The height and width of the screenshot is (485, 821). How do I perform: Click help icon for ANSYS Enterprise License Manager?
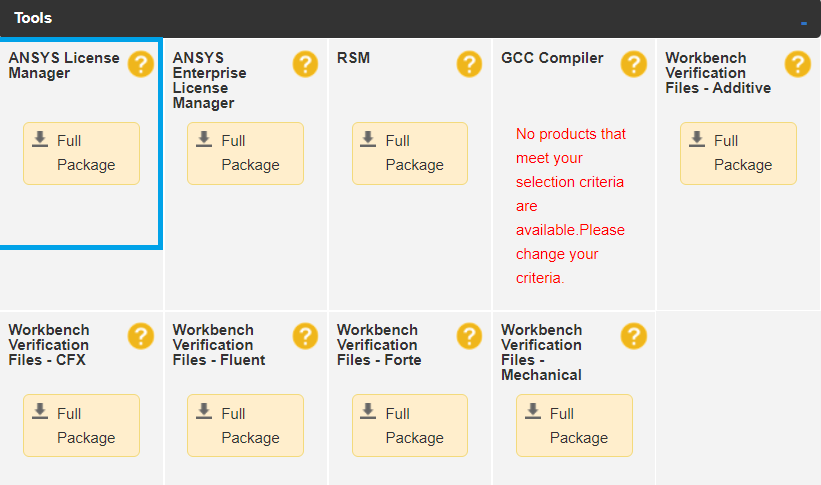(x=305, y=64)
